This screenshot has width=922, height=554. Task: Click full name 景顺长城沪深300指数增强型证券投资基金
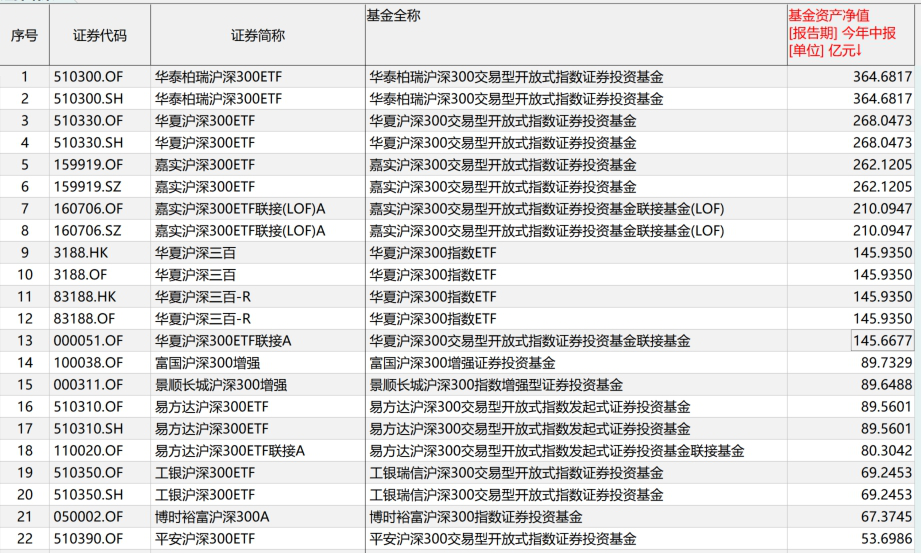(x=496, y=385)
